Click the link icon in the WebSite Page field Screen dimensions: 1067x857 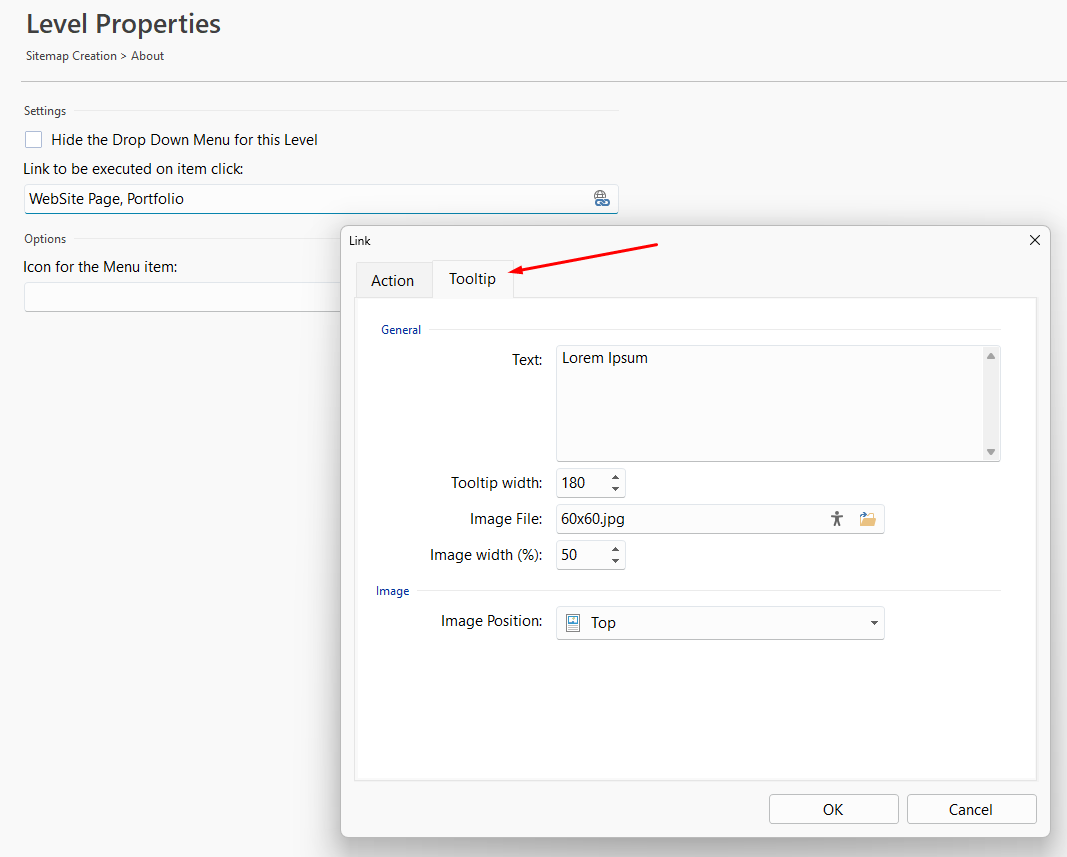coord(601,199)
